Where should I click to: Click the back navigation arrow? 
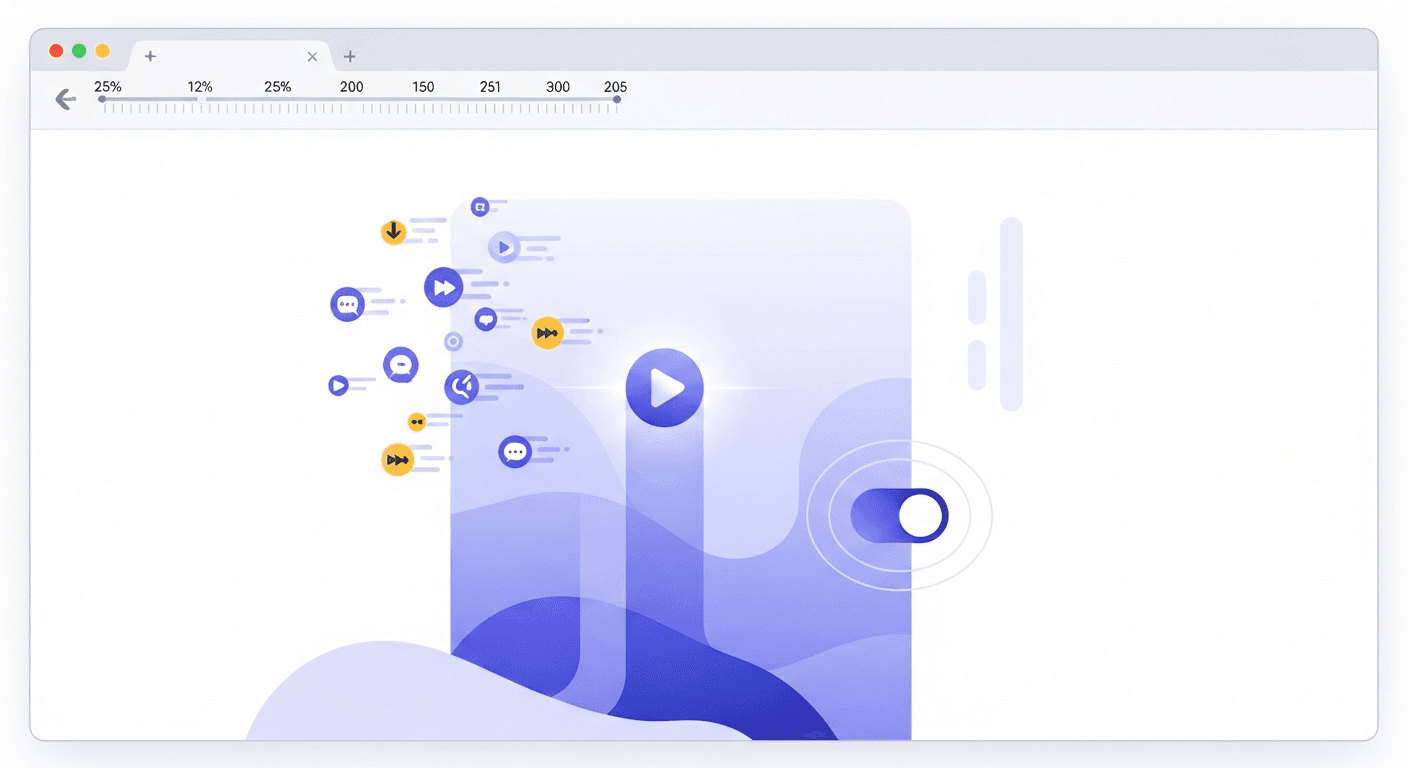coord(64,99)
